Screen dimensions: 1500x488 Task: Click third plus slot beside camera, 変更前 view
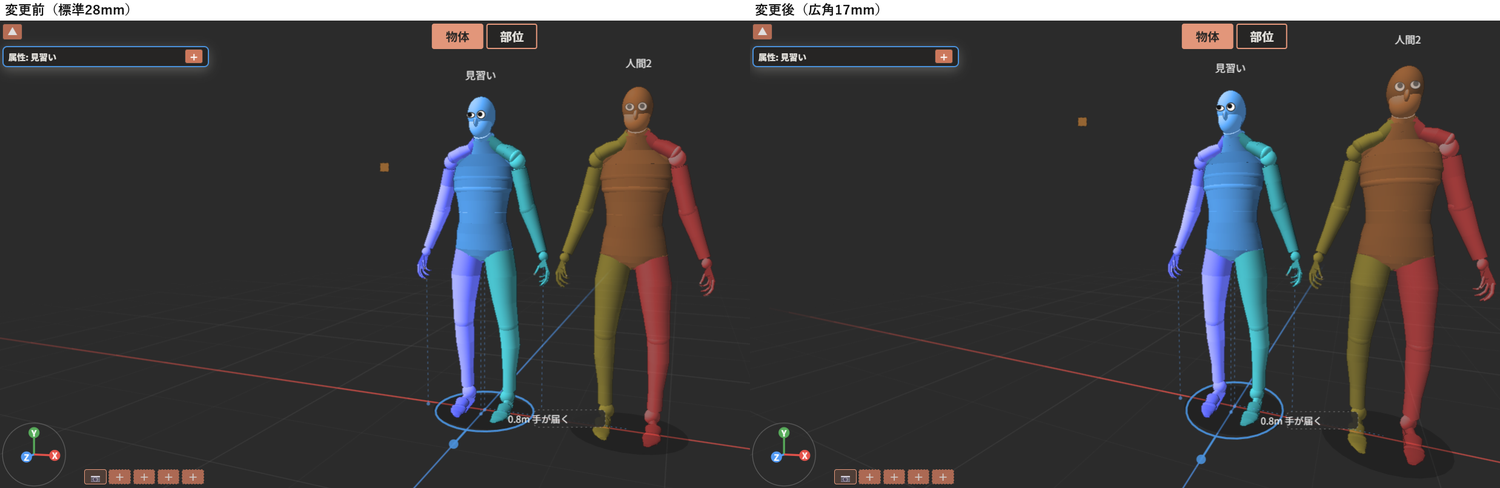169,477
